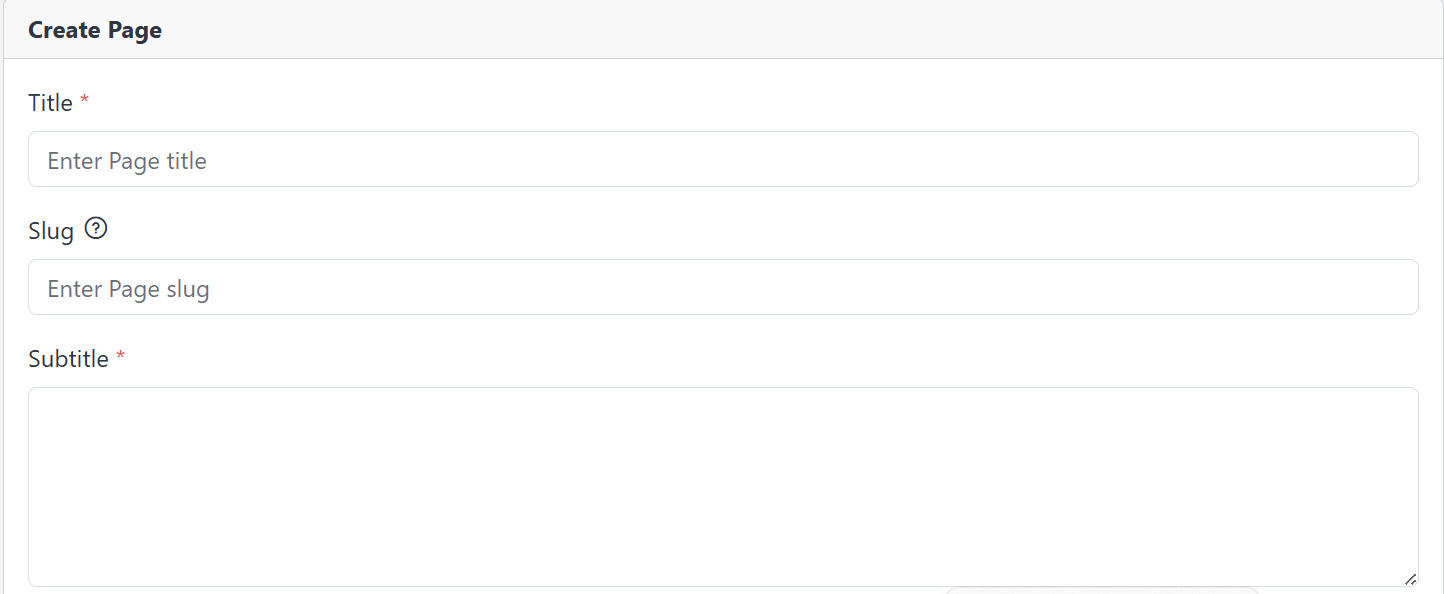This screenshot has width=1444, height=594.
Task: Focus the Title input field
Action: click(723, 159)
